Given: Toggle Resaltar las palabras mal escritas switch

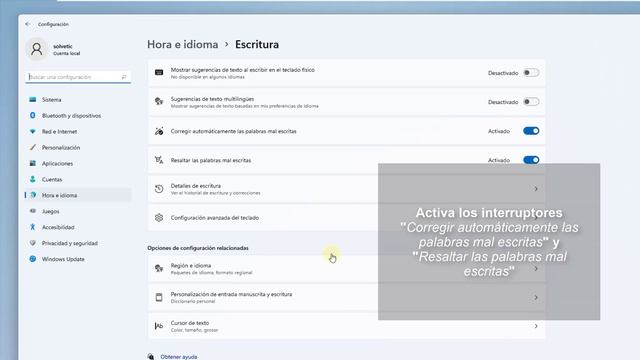Looking at the screenshot, I should [x=531, y=160].
